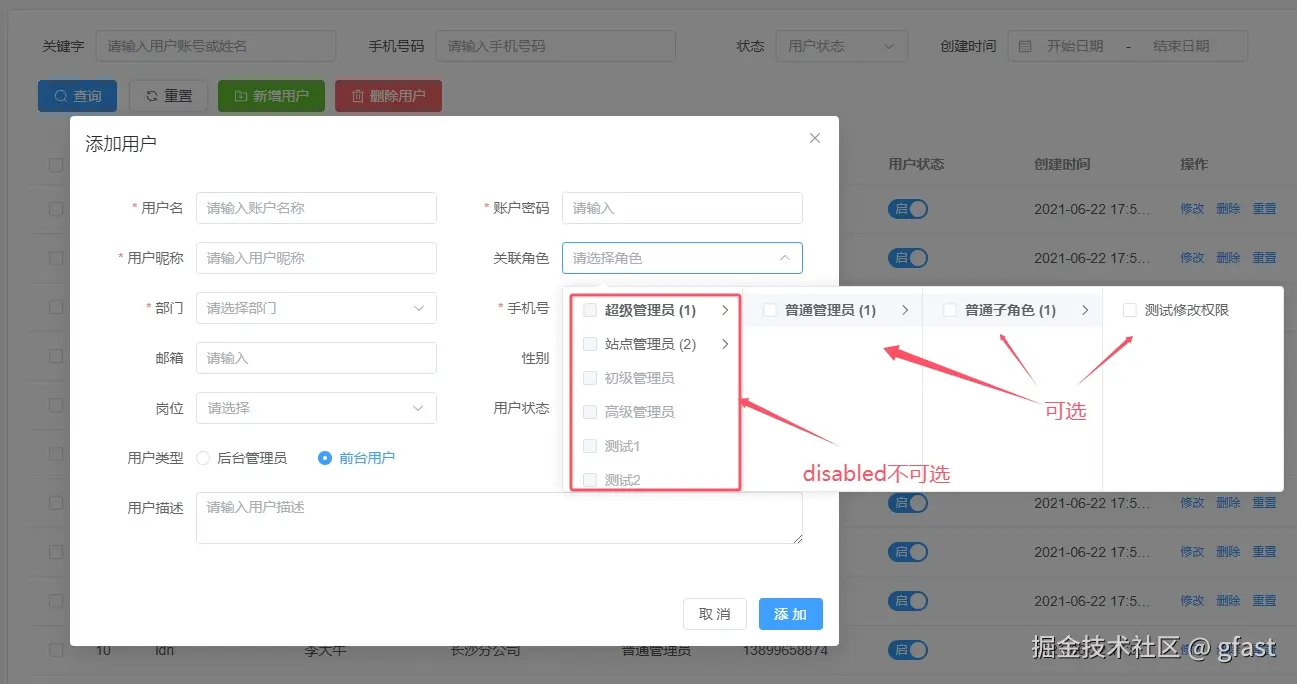Click 长沙分公司 cell in table
1297x684 pixels.
pyautogui.click(x=486, y=650)
